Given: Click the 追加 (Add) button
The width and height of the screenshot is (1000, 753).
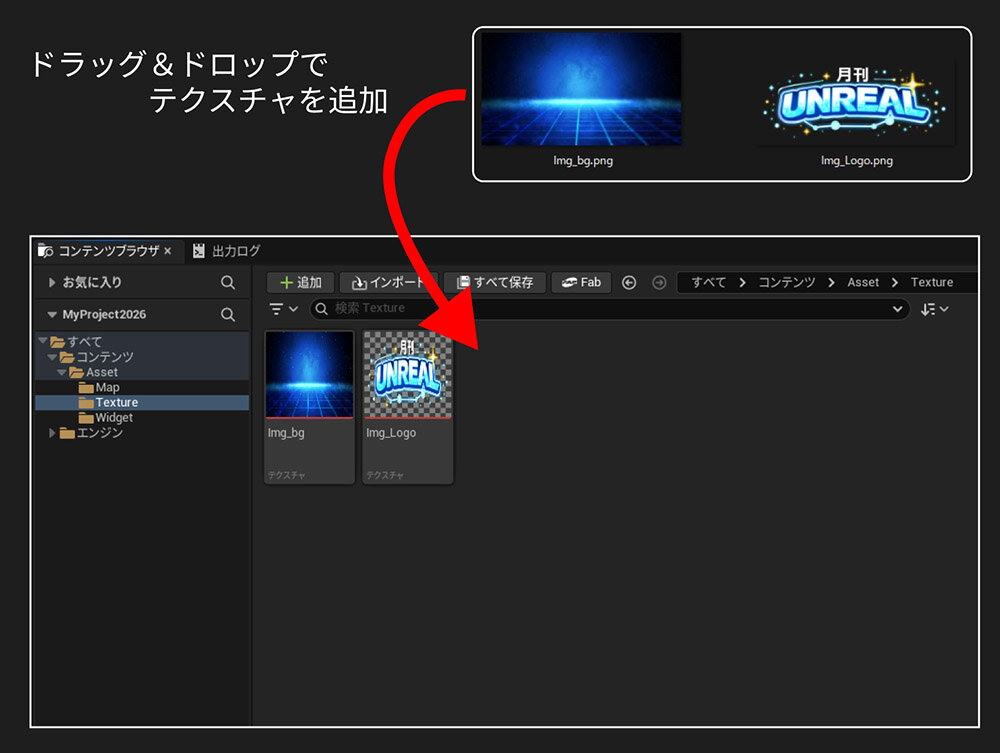Looking at the screenshot, I should [300, 283].
